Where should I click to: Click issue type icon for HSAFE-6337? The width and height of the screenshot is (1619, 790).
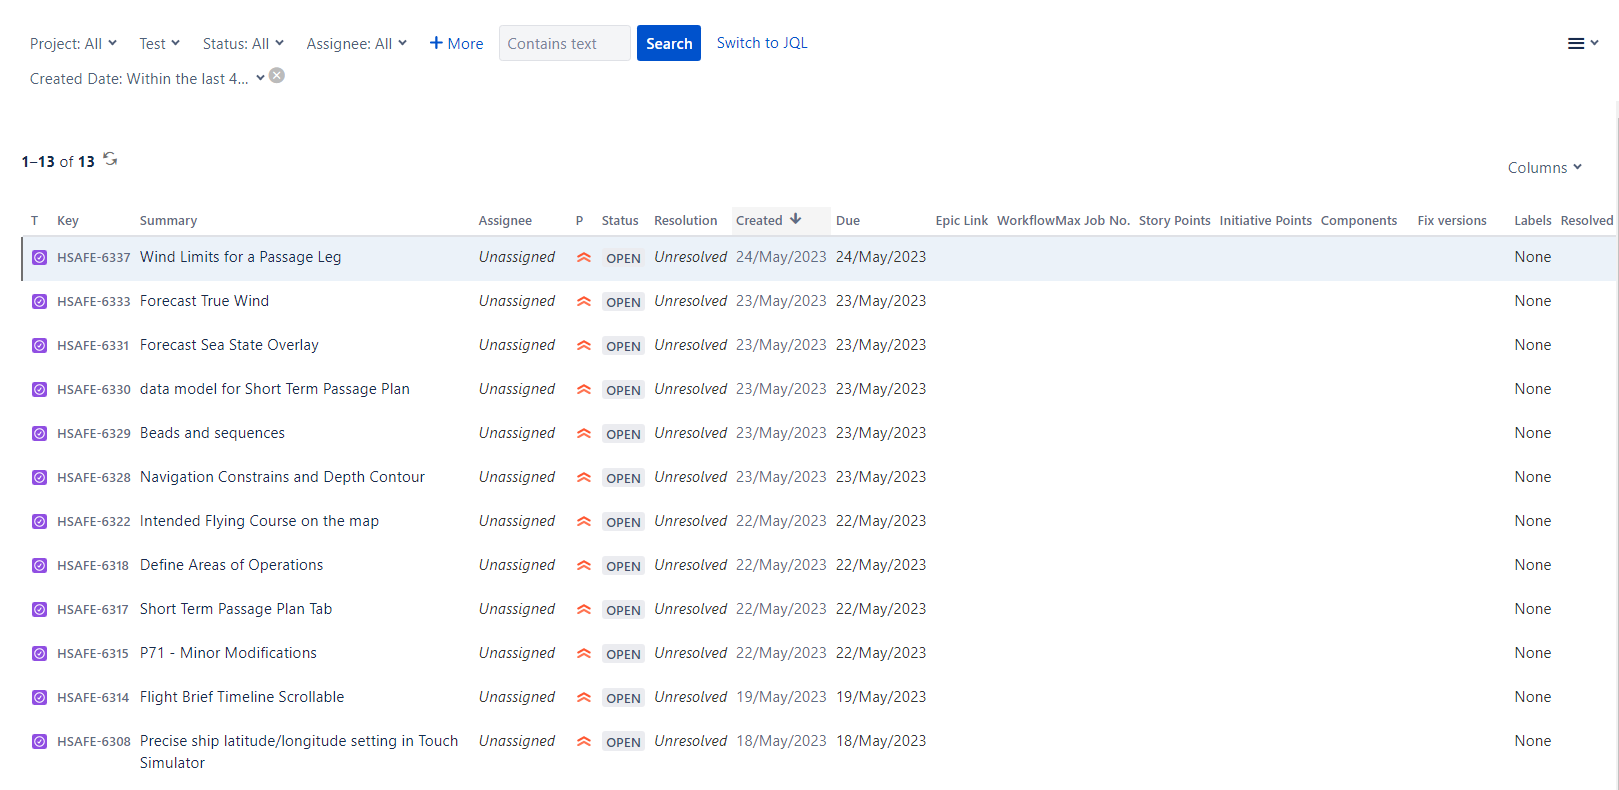[39, 257]
